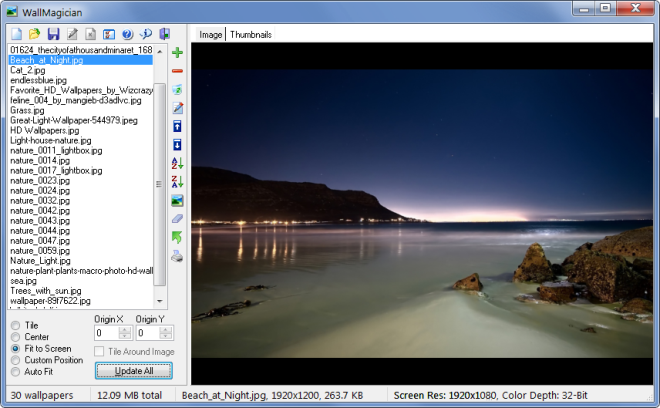
Task: Open the yellow folder icon in toolbar
Action: (35, 34)
